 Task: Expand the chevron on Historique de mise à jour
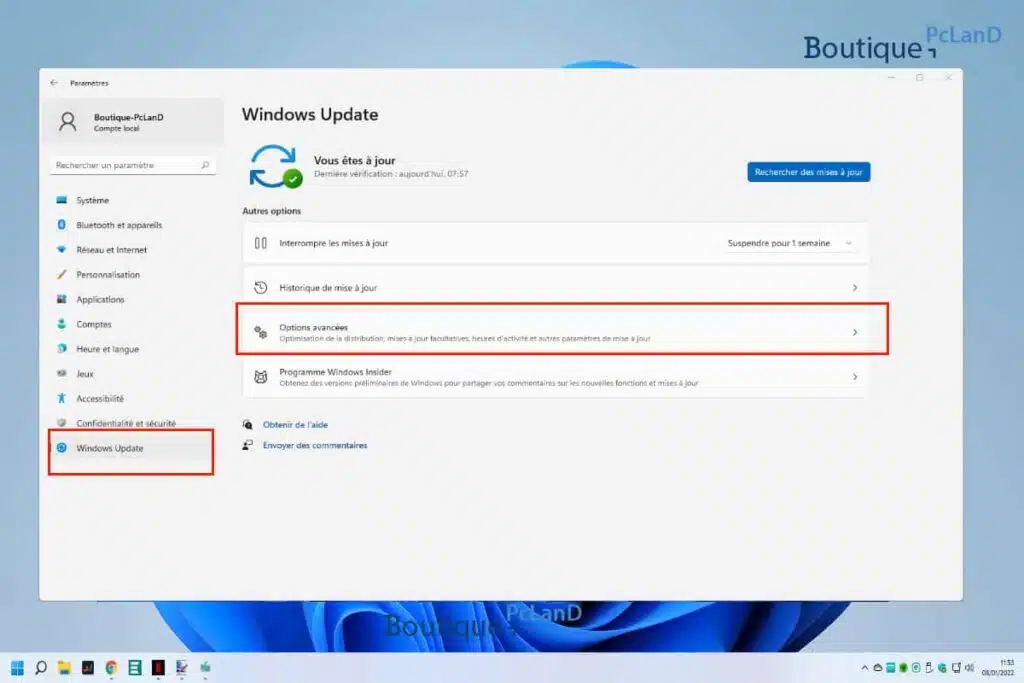click(x=854, y=287)
